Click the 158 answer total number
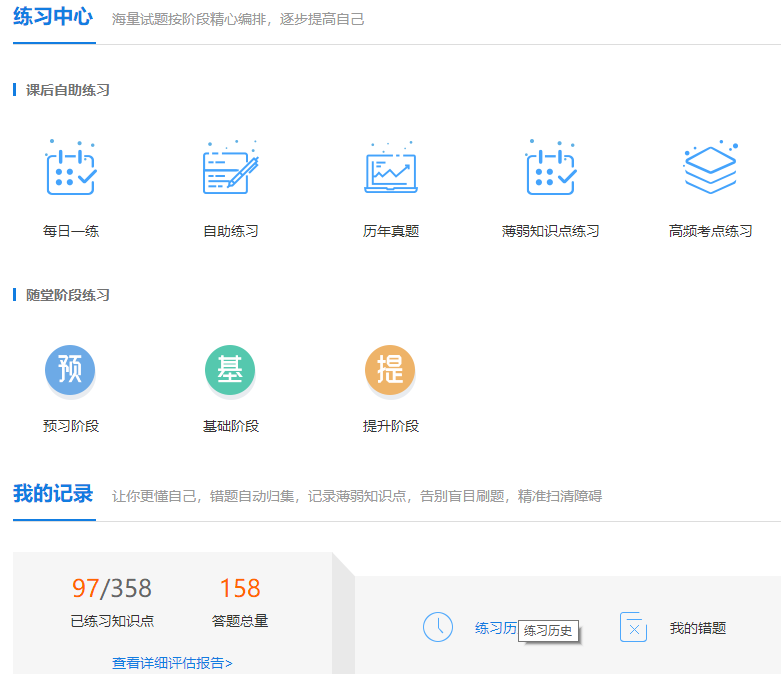 click(240, 588)
